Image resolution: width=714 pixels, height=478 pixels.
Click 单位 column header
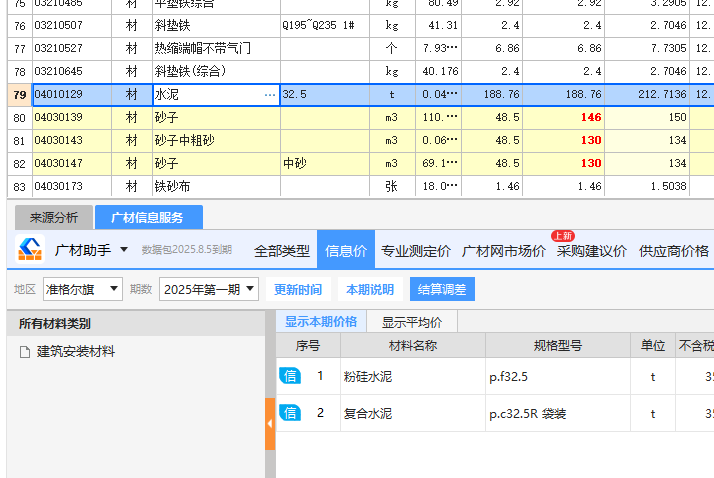(x=653, y=346)
